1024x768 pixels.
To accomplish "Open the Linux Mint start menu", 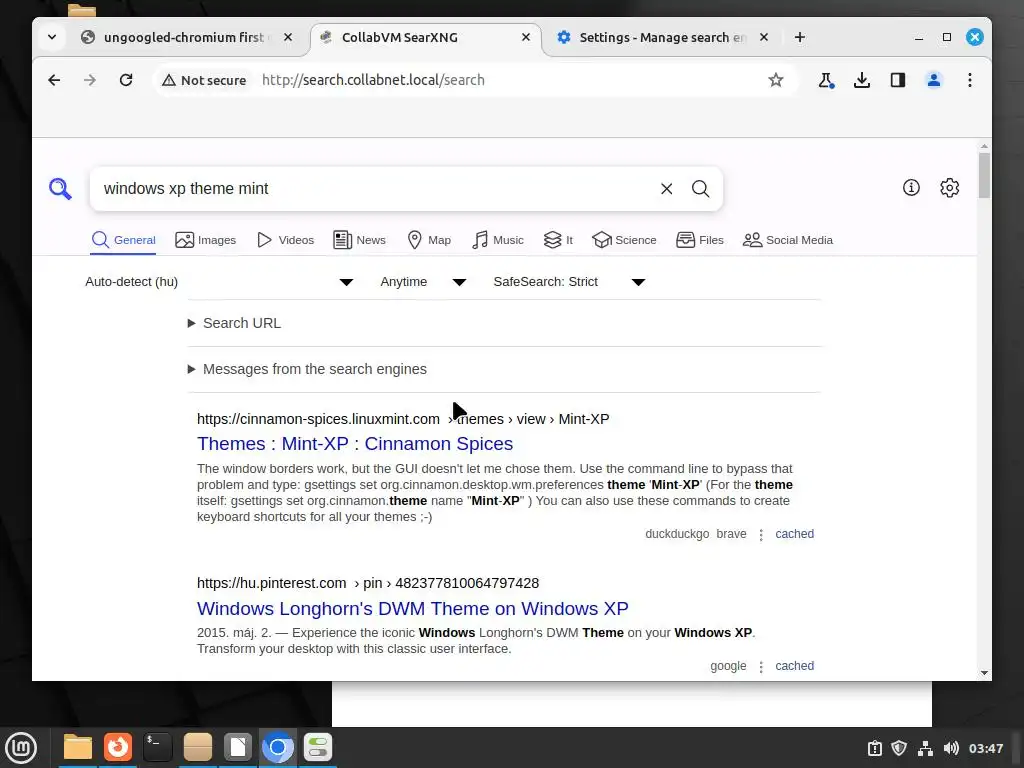I will pos(21,747).
